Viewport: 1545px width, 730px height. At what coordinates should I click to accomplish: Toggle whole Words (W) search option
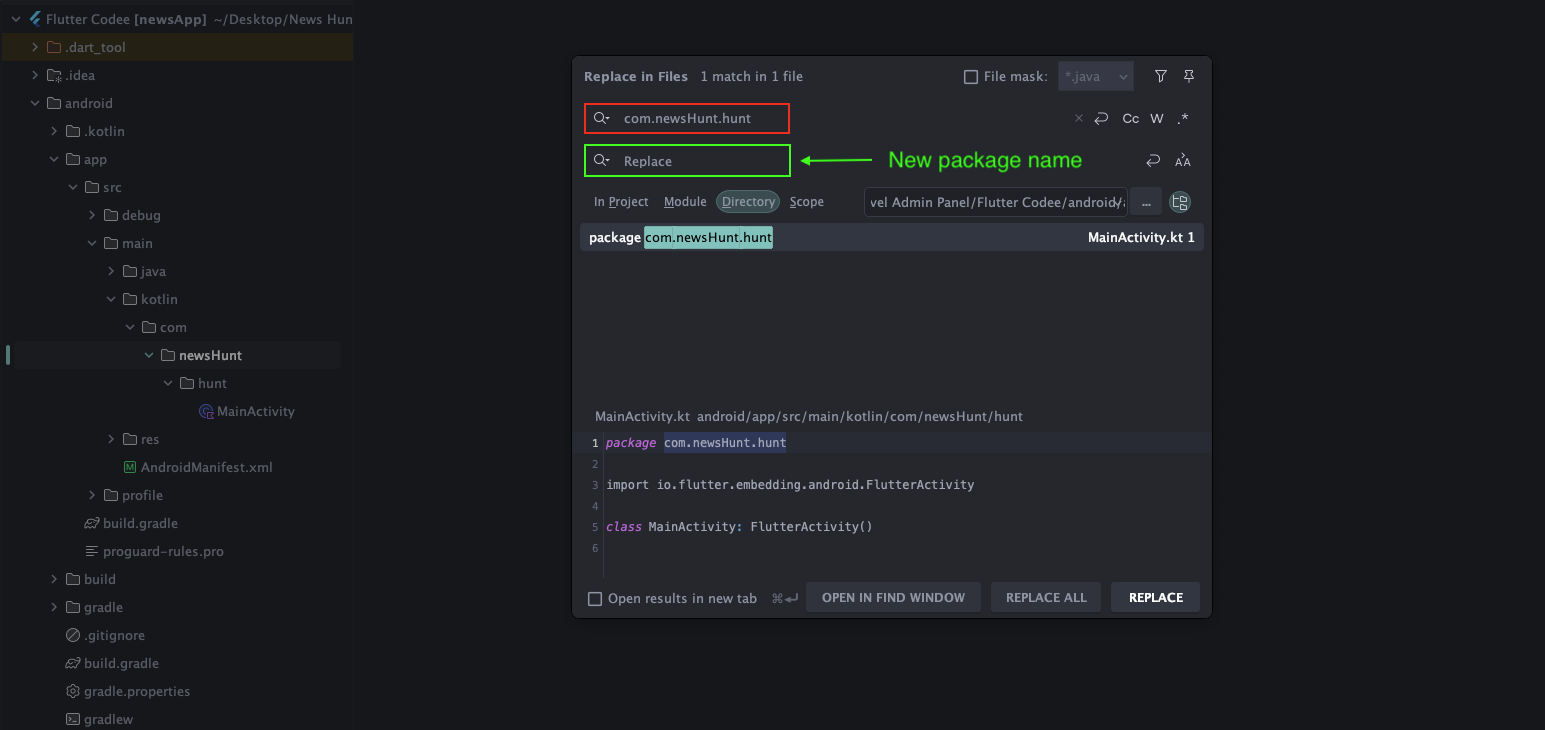(x=1157, y=119)
